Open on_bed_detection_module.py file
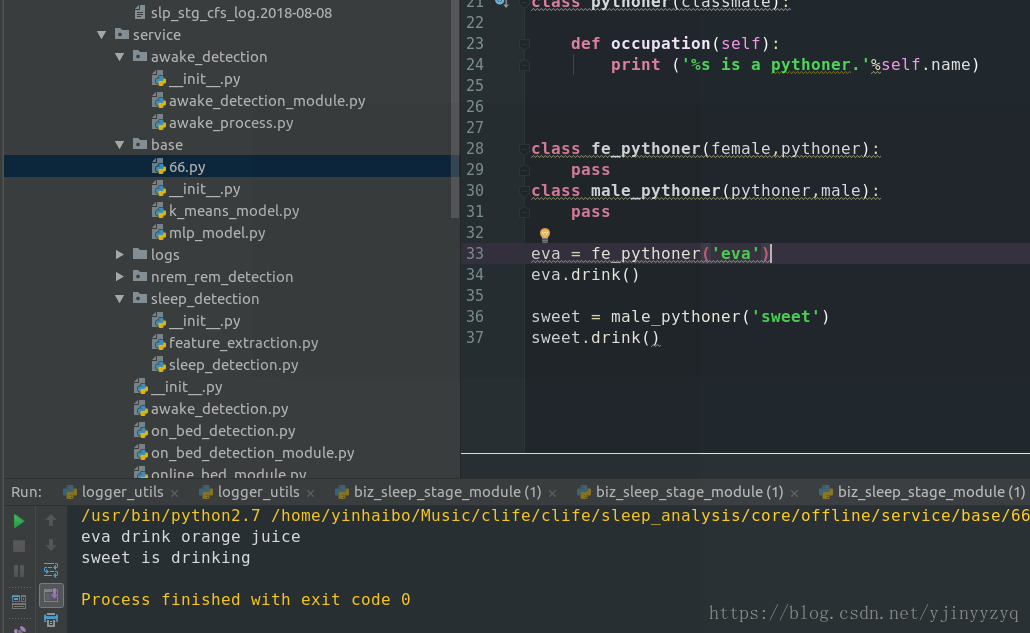1030x633 pixels. [x=252, y=453]
